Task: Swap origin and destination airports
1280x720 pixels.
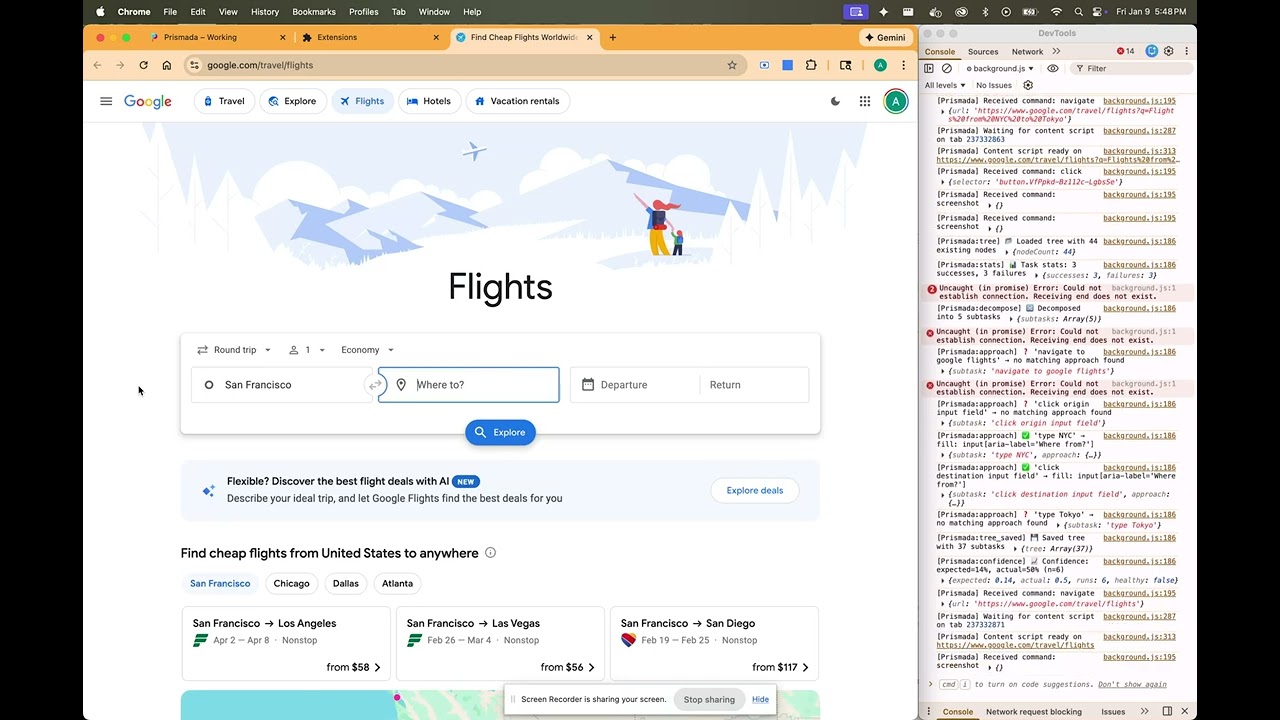Action: pos(375,385)
